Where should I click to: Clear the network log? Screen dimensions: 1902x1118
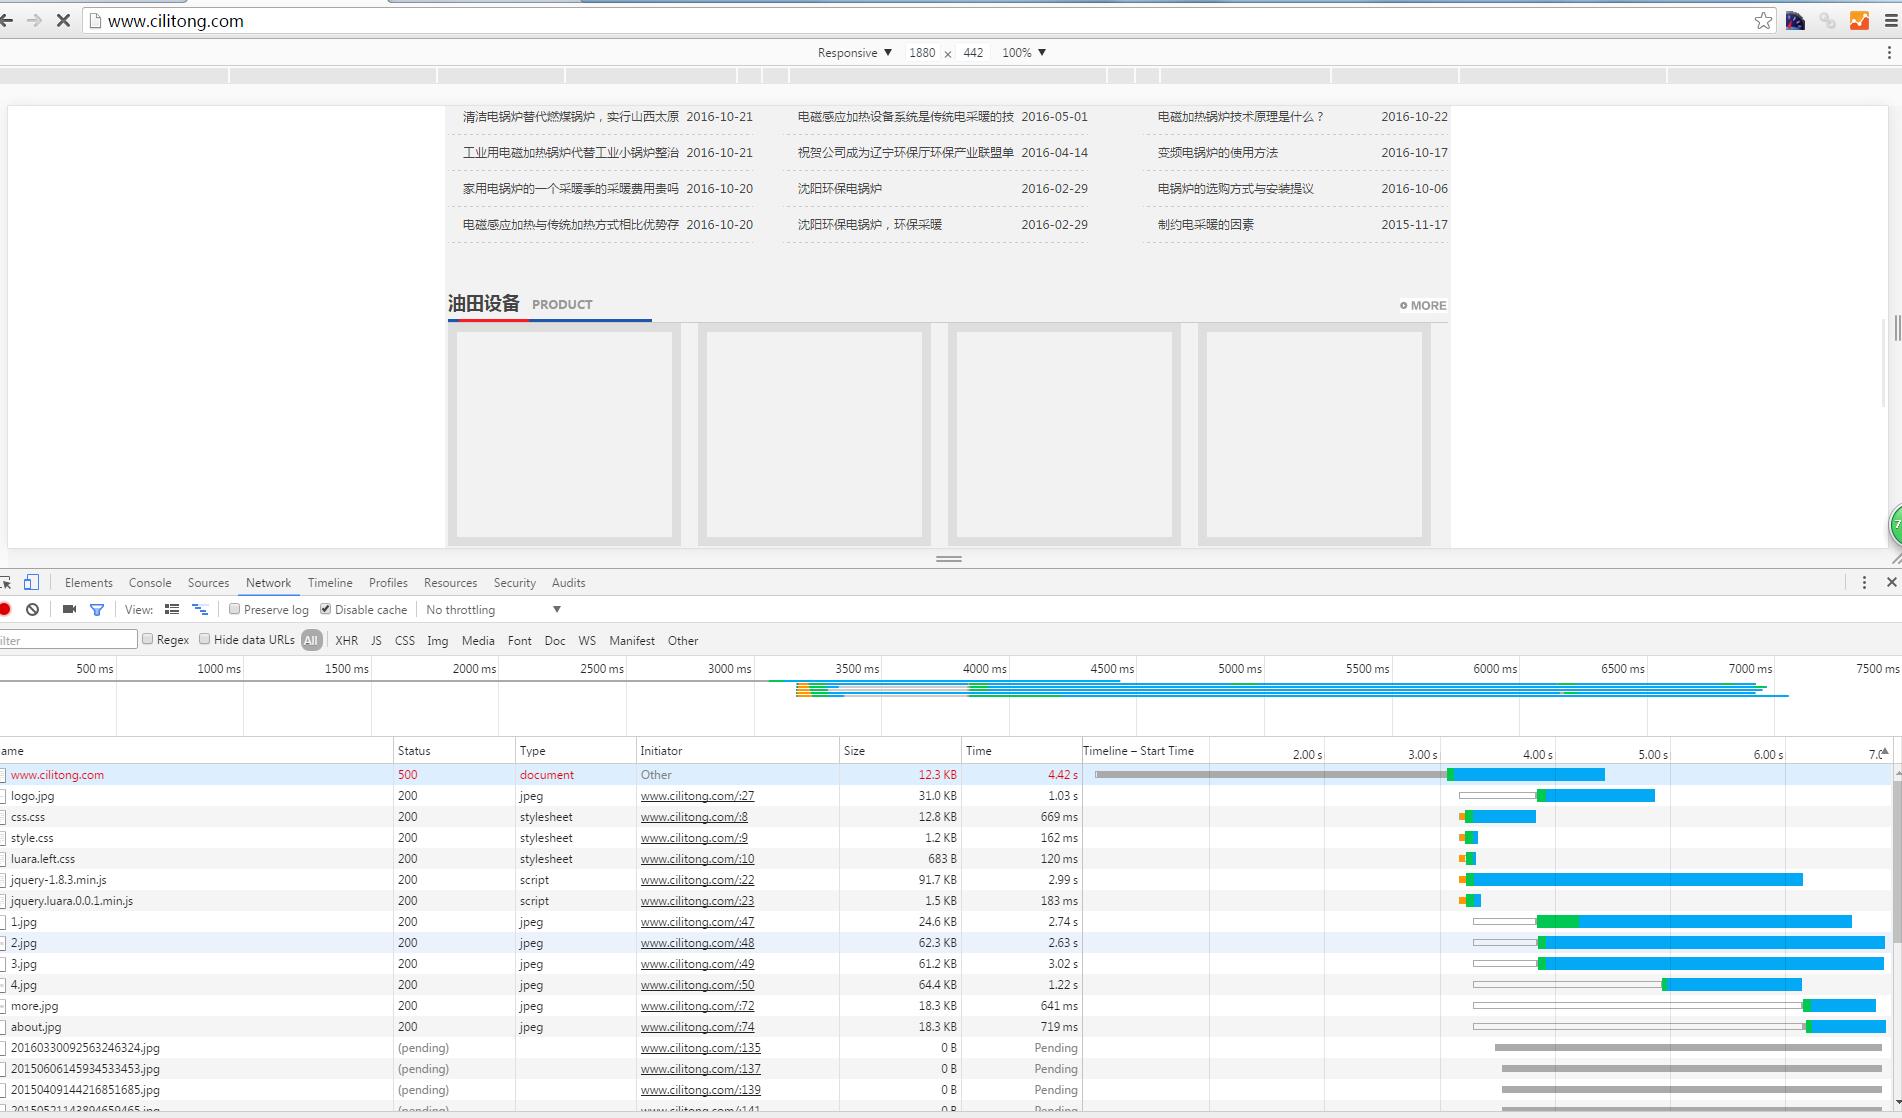[x=33, y=609]
